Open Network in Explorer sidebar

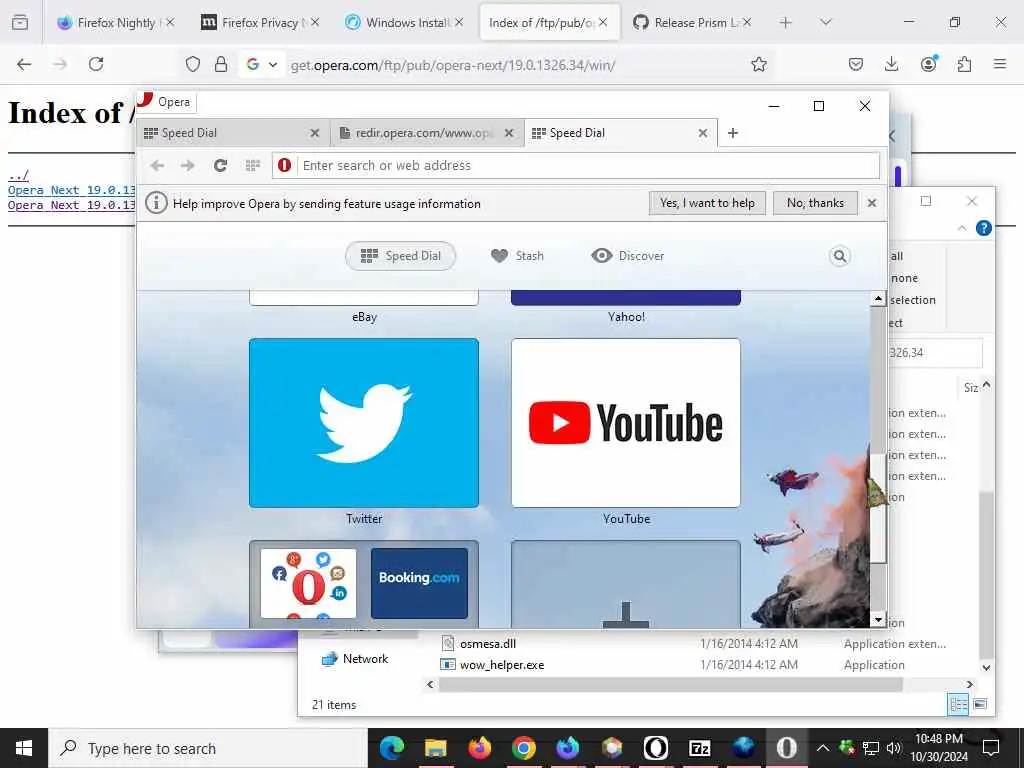(x=355, y=659)
